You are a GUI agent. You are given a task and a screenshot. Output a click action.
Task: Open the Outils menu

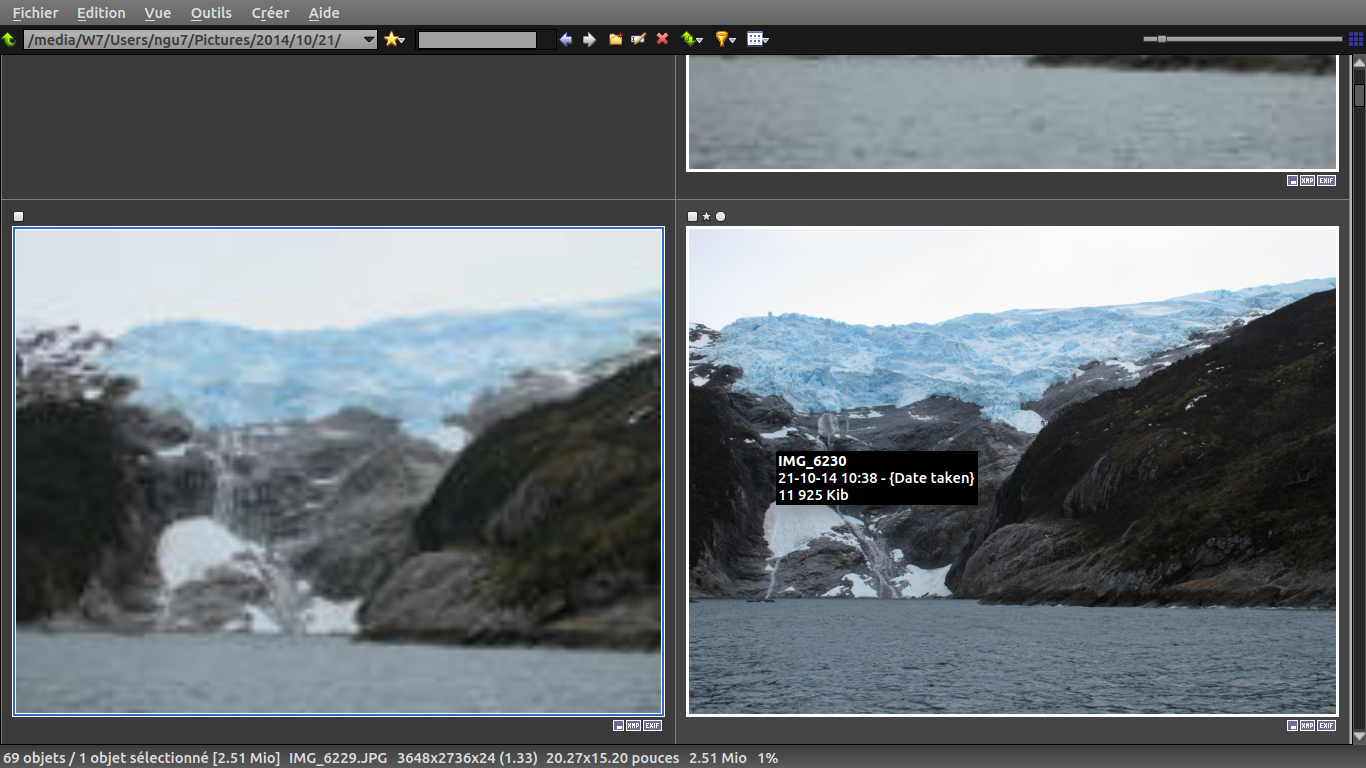coord(211,13)
